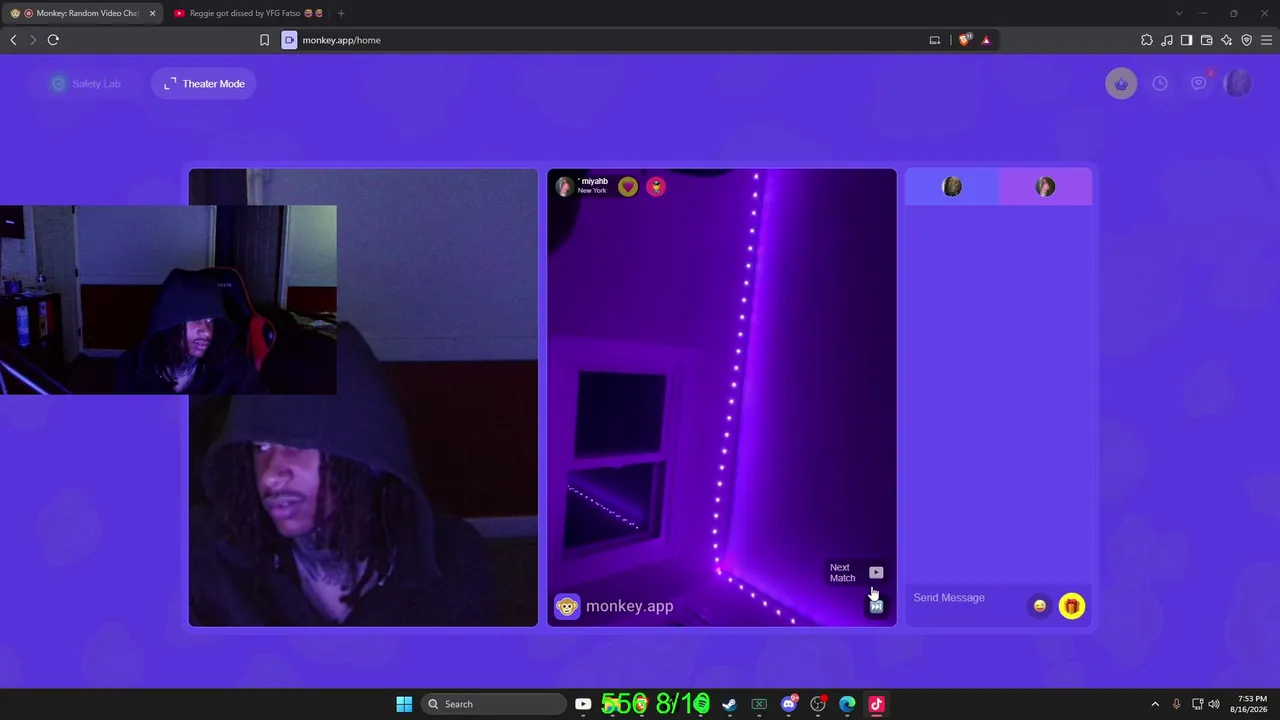Open the volume control in system tray
The image size is (1280, 720).
point(1214,704)
